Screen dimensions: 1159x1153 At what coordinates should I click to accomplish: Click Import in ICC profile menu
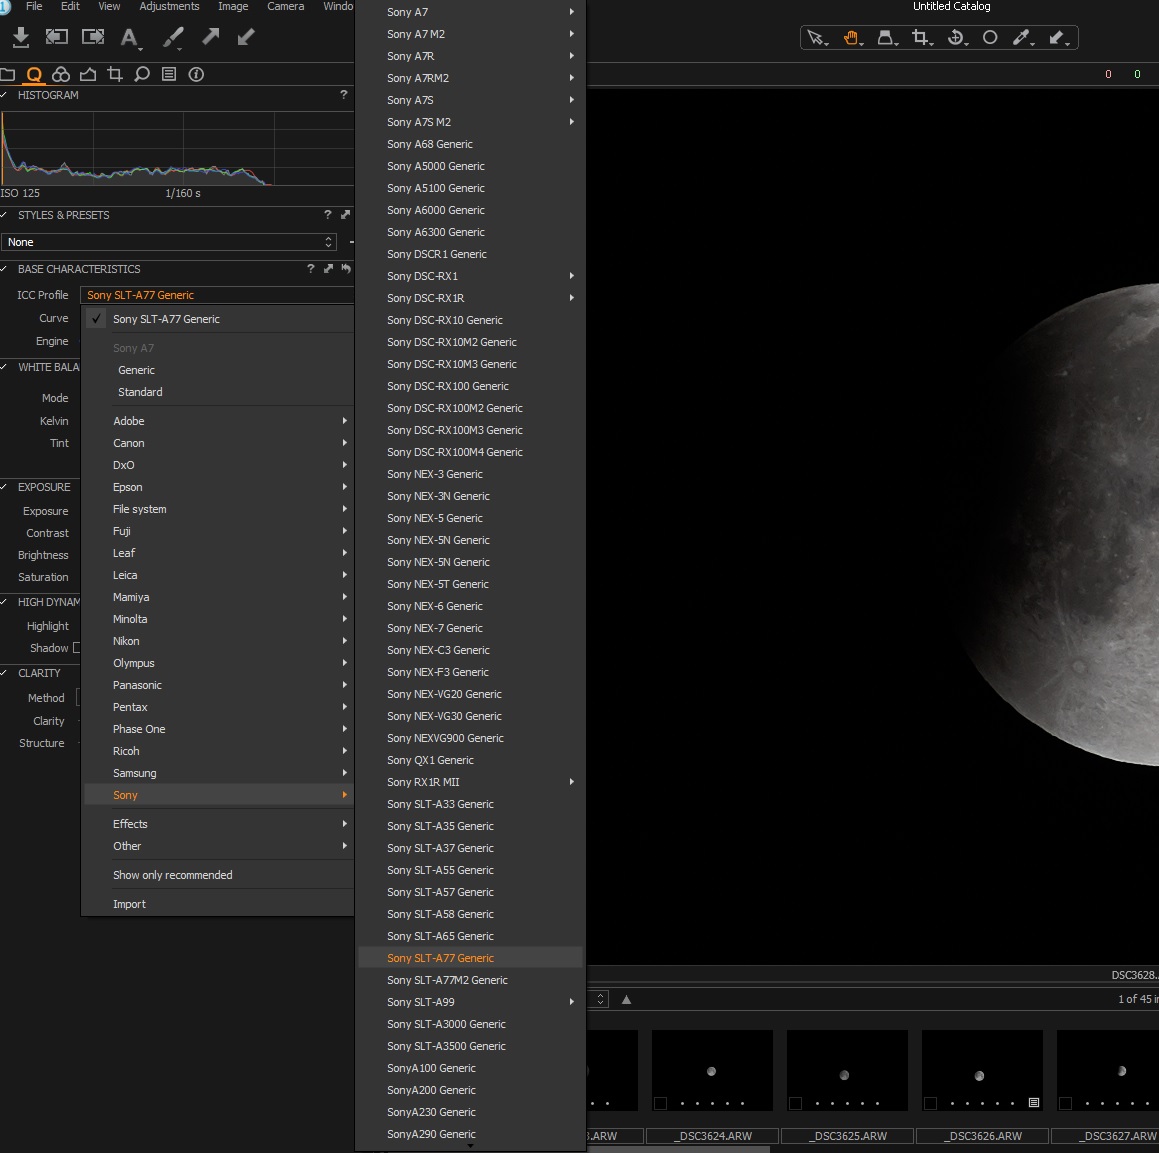click(129, 904)
